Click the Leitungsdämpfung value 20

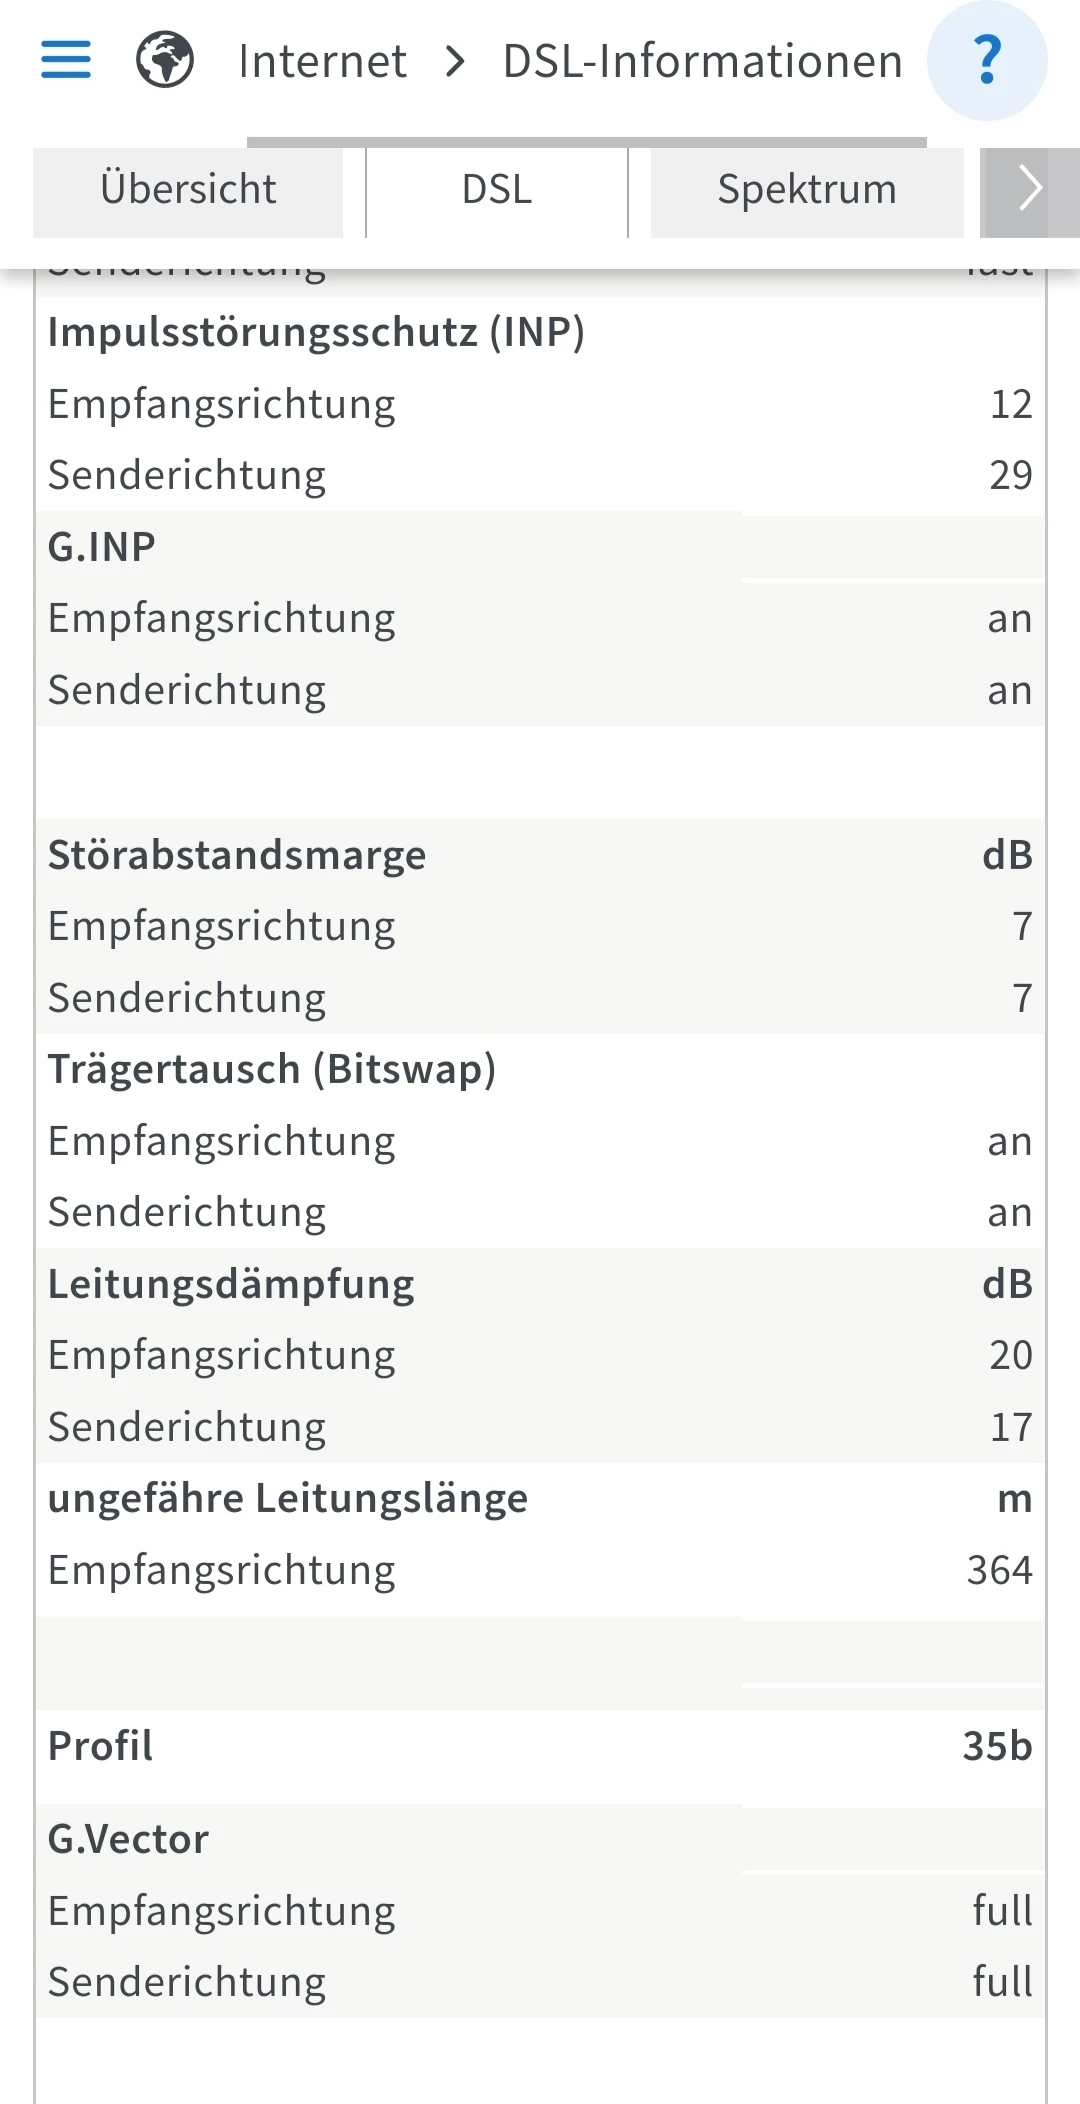pos(1010,1355)
